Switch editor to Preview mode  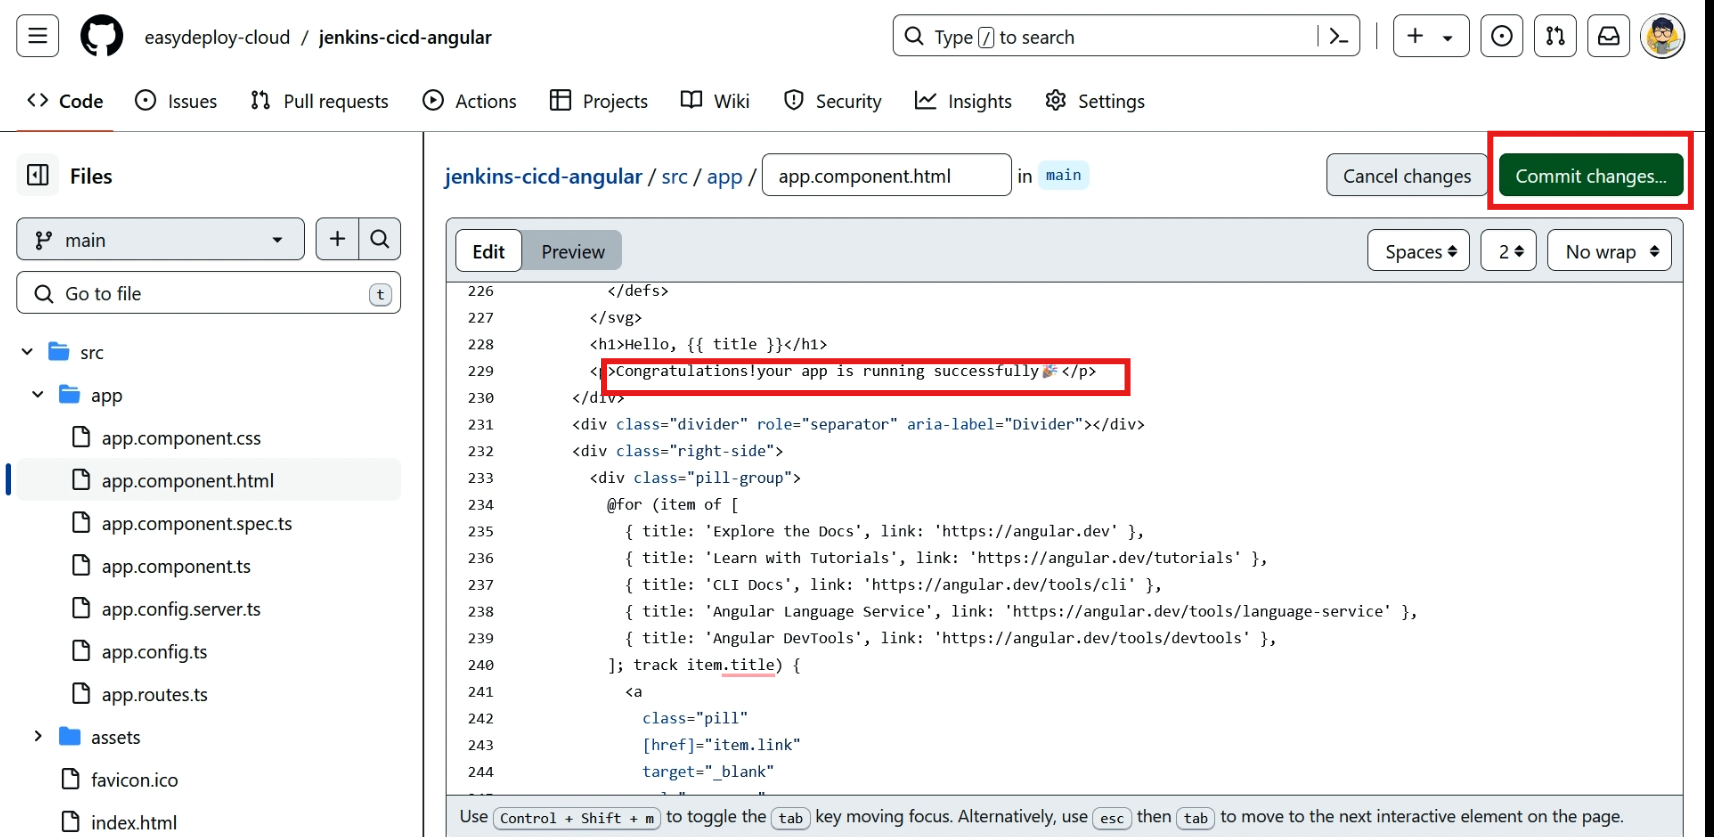(x=573, y=251)
